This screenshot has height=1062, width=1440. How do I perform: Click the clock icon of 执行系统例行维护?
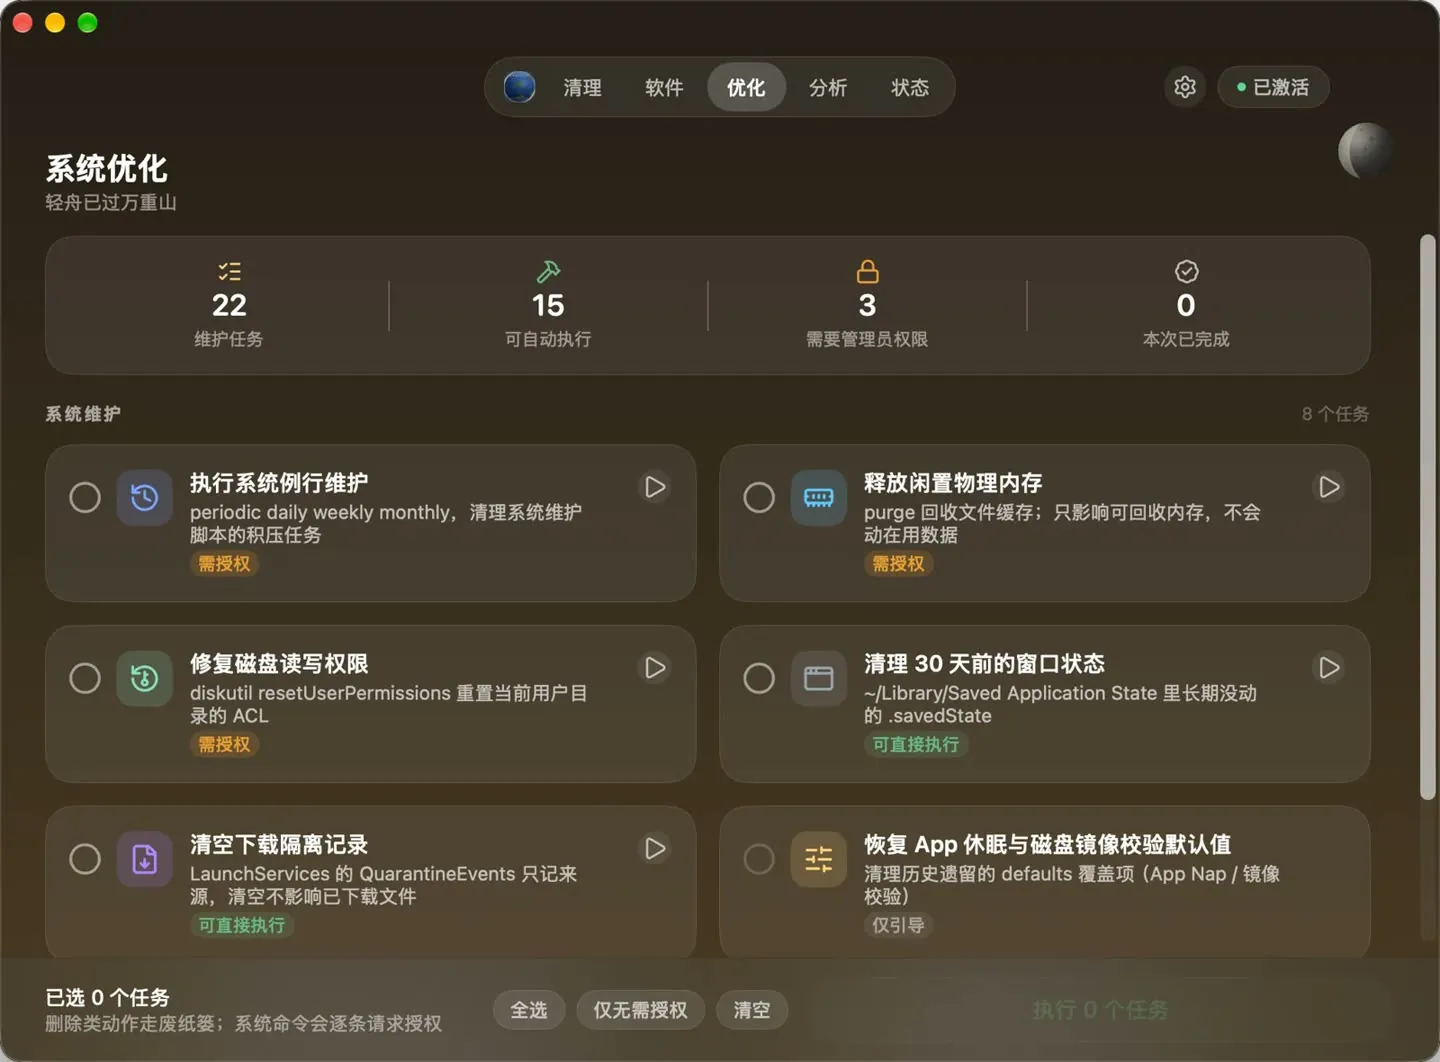[x=145, y=498]
